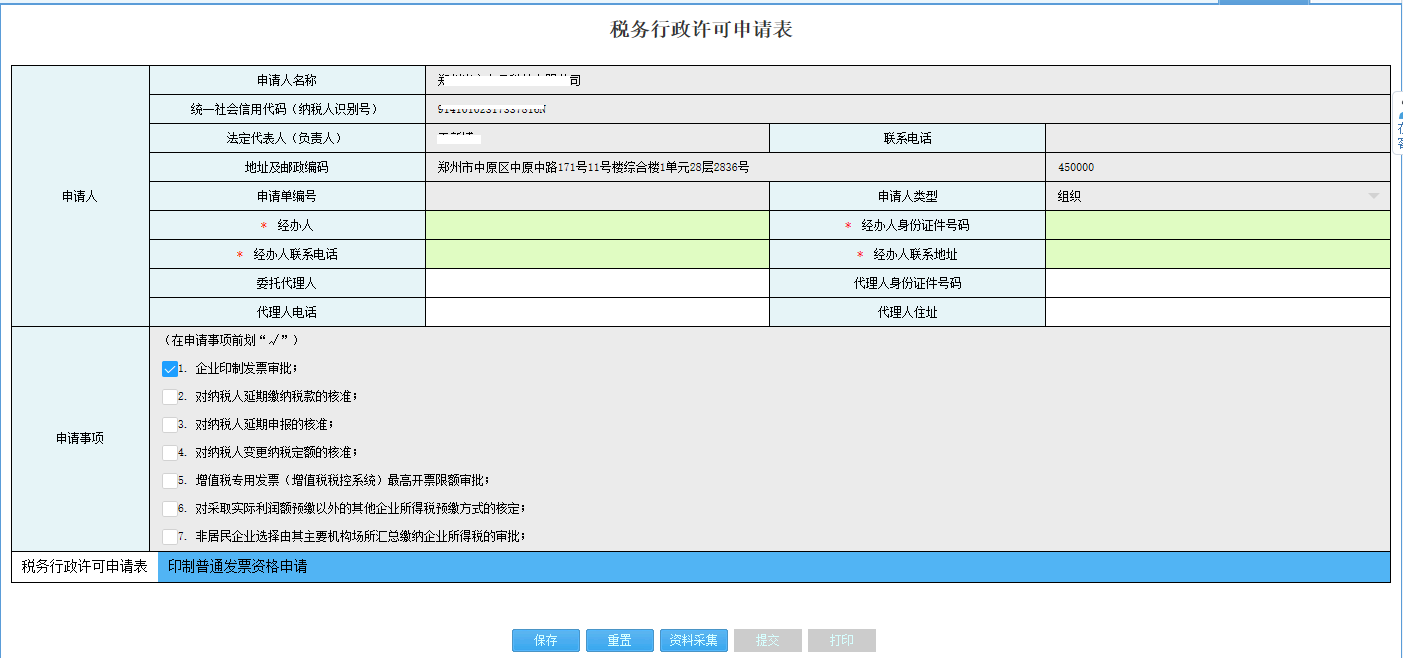Click the 打印 print button

point(842,640)
